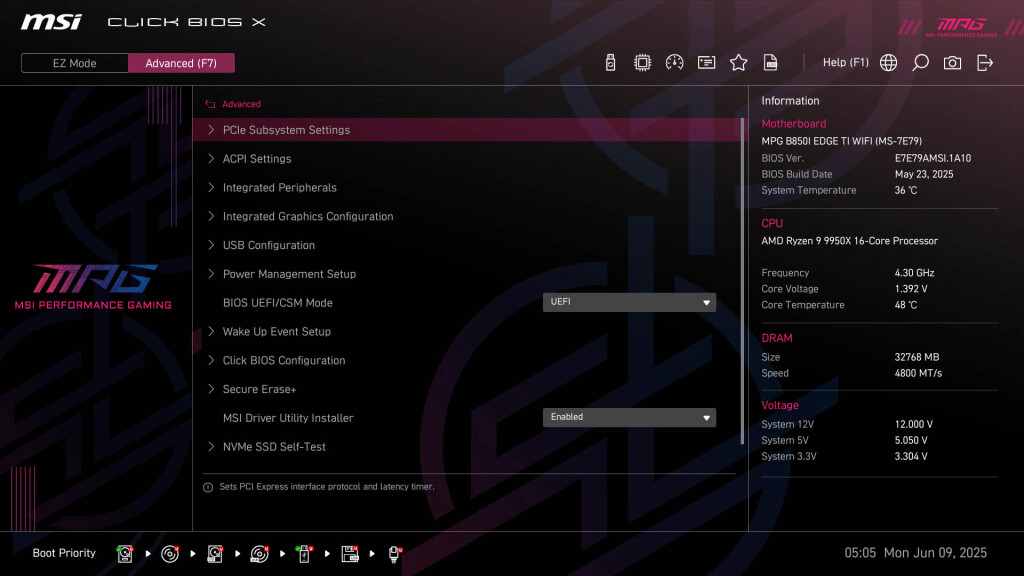Select the Advanced (F7) tab
The height and width of the screenshot is (576, 1024).
(x=181, y=63)
